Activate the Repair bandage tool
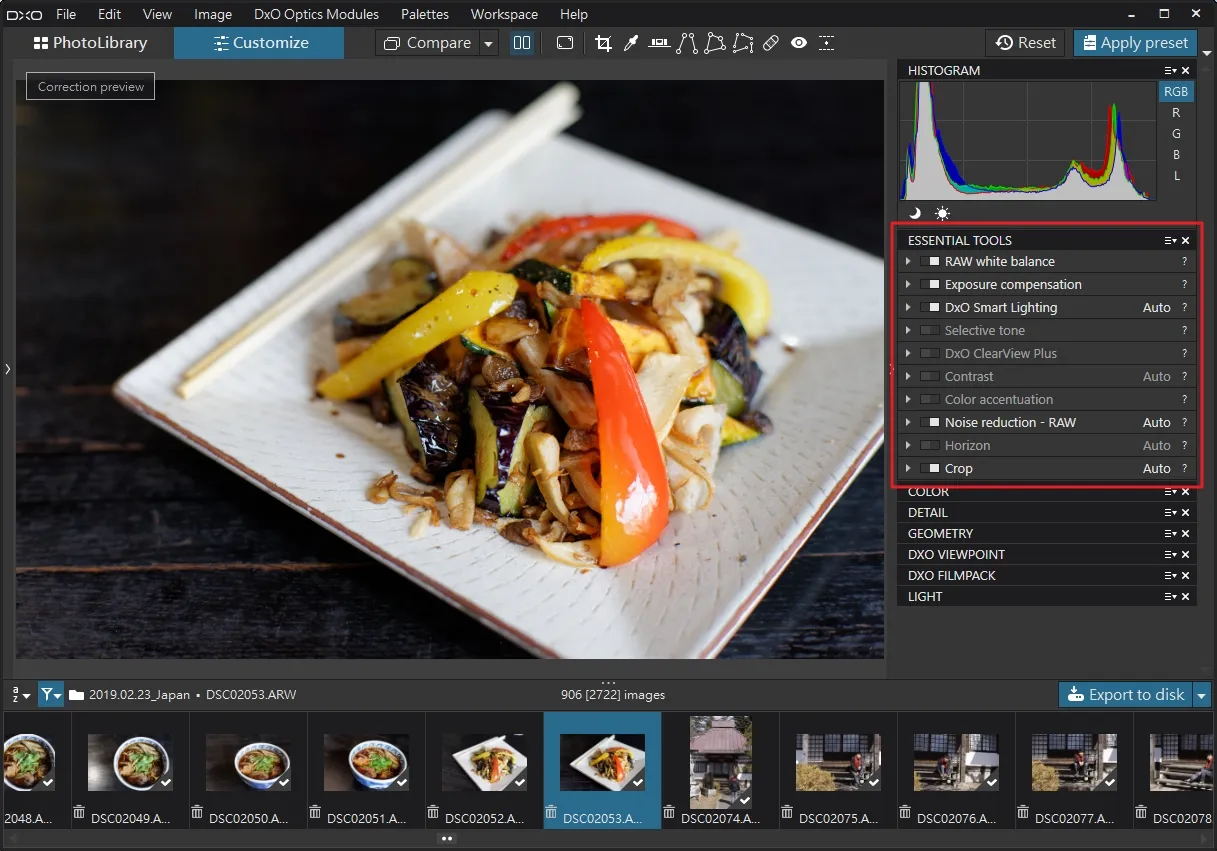1217x851 pixels. pos(770,43)
